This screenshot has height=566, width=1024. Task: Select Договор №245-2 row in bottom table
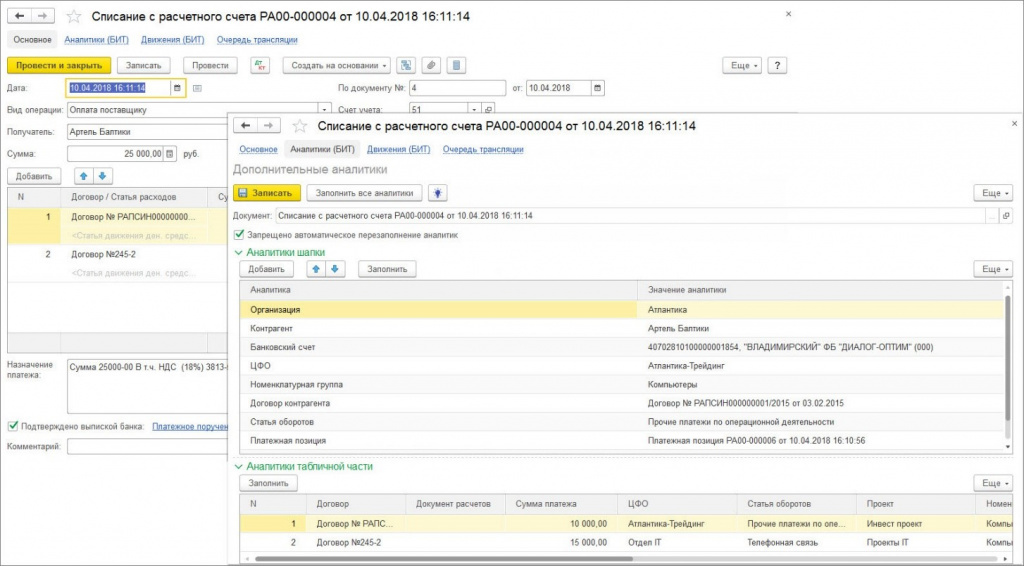626,542
